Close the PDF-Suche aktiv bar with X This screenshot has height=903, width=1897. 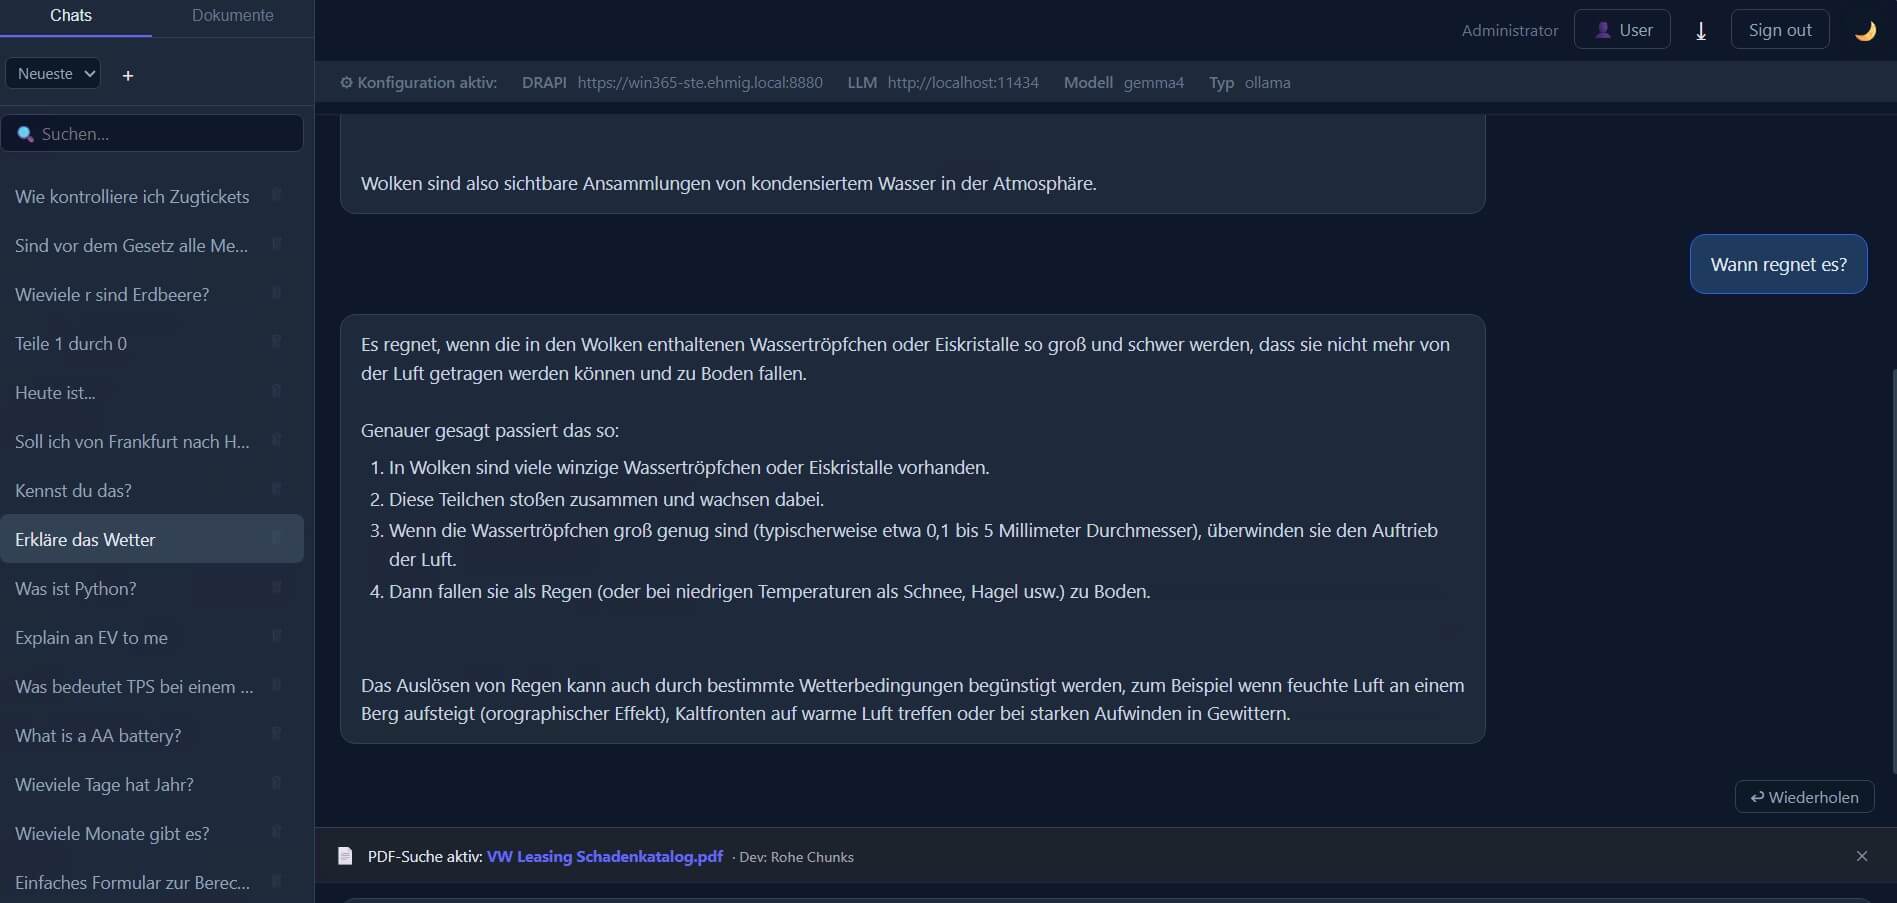[x=1861, y=856]
